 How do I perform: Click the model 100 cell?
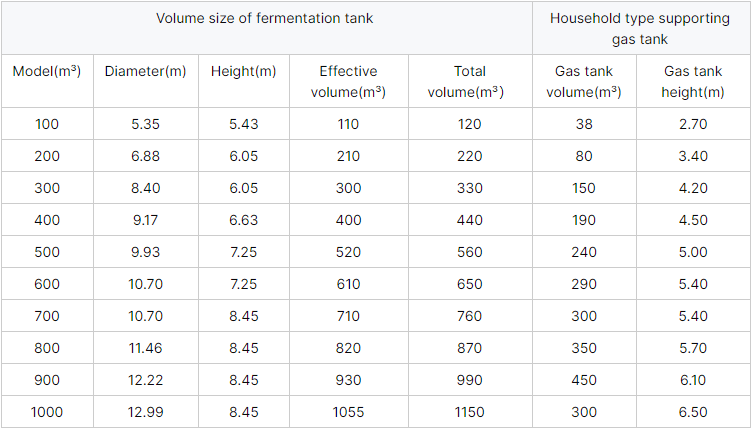tap(47, 124)
